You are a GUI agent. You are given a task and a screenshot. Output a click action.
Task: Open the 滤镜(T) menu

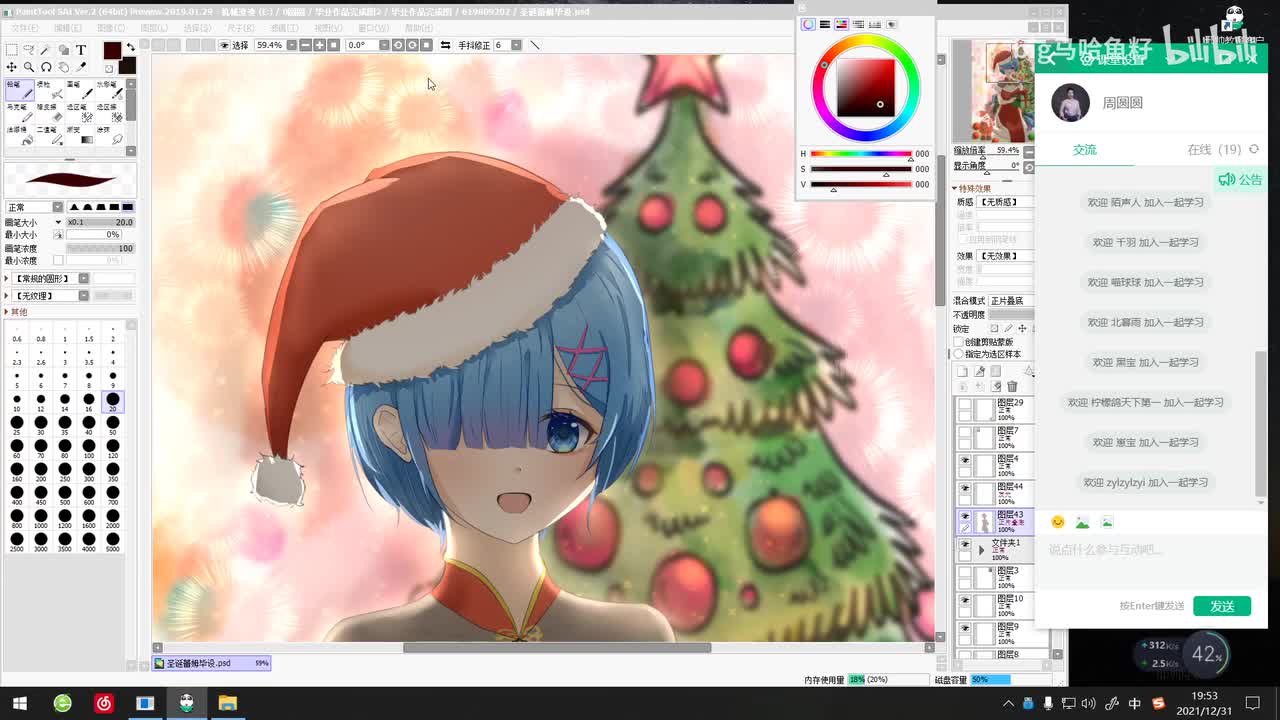tap(284, 28)
